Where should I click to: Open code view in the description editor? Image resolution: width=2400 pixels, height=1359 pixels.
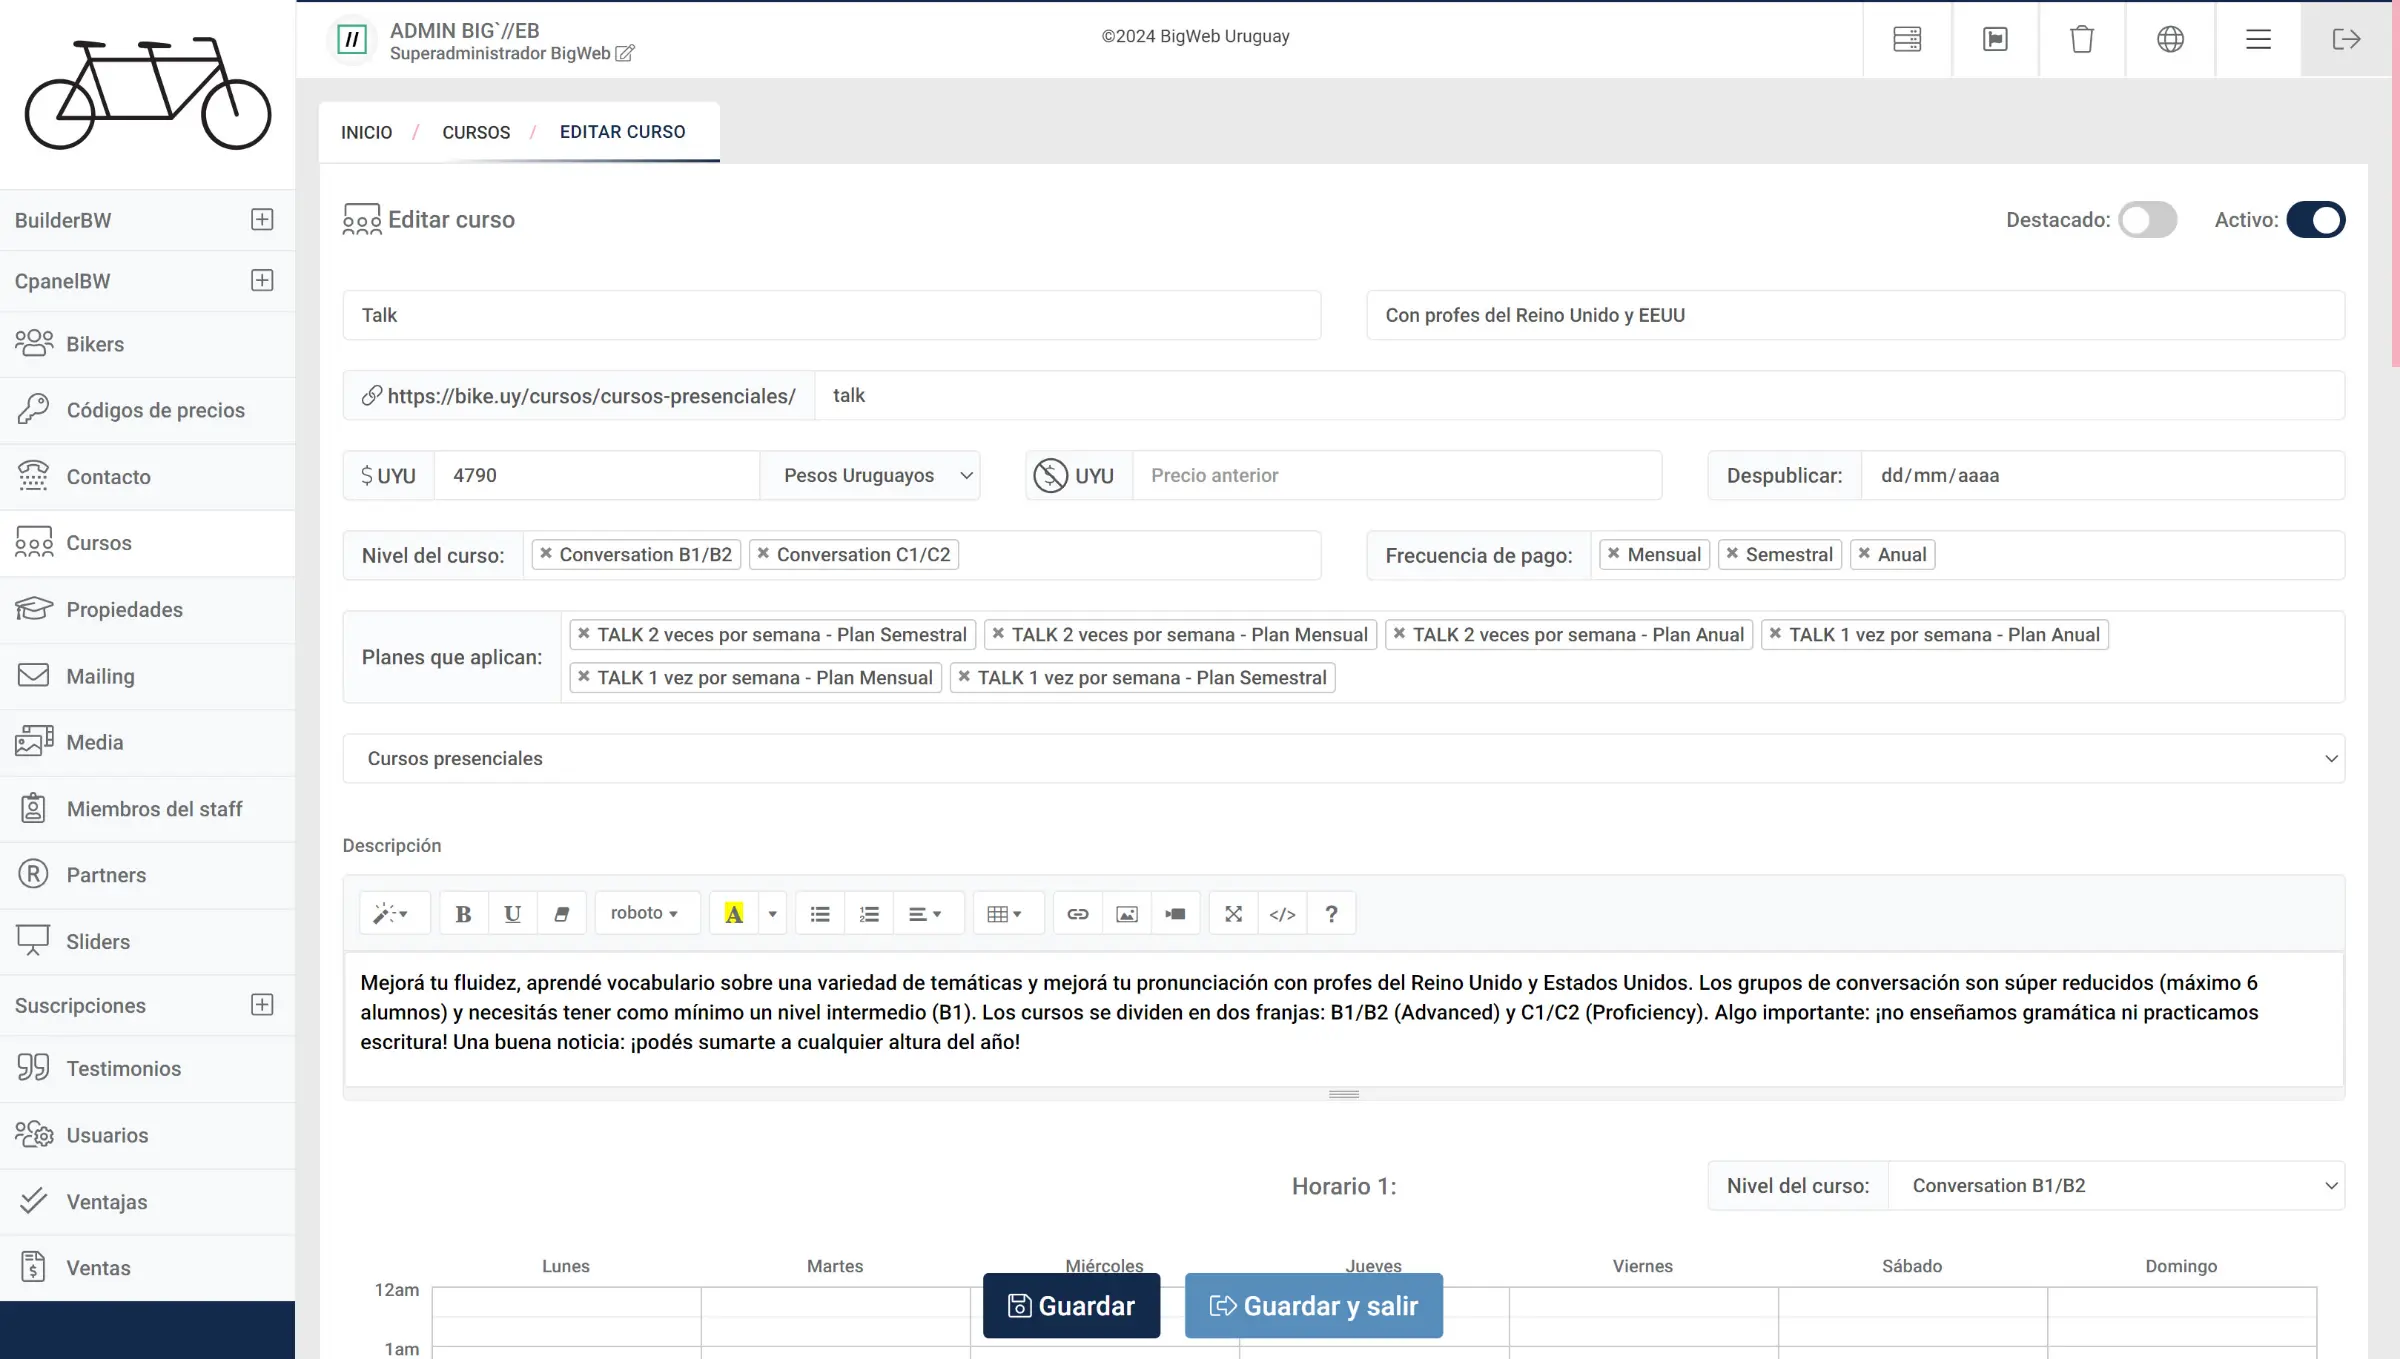coord(1282,914)
